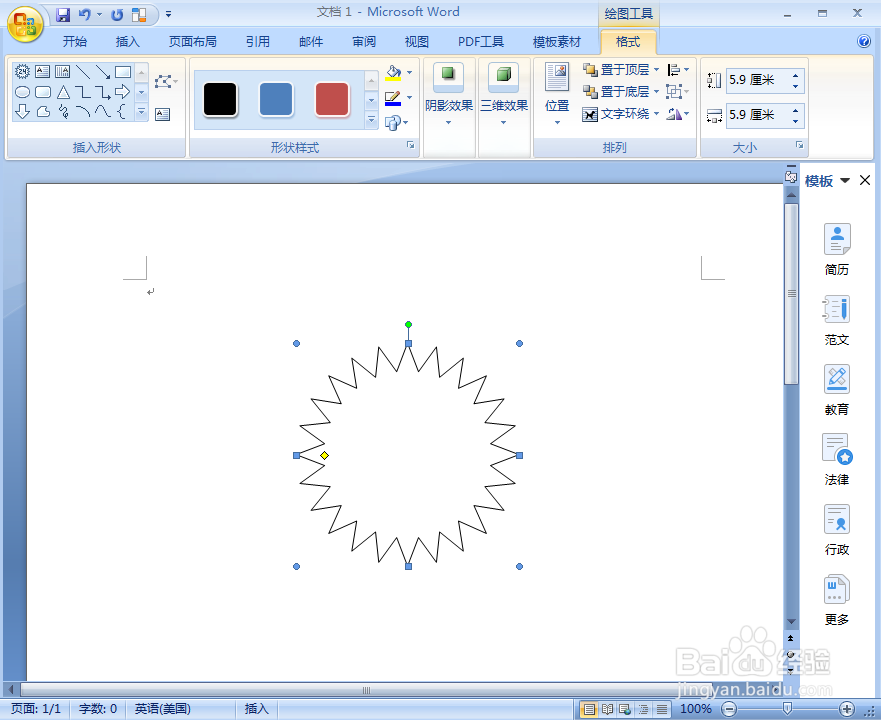Switch to Web Layout view
The width and height of the screenshot is (881, 720).
click(625, 709)
